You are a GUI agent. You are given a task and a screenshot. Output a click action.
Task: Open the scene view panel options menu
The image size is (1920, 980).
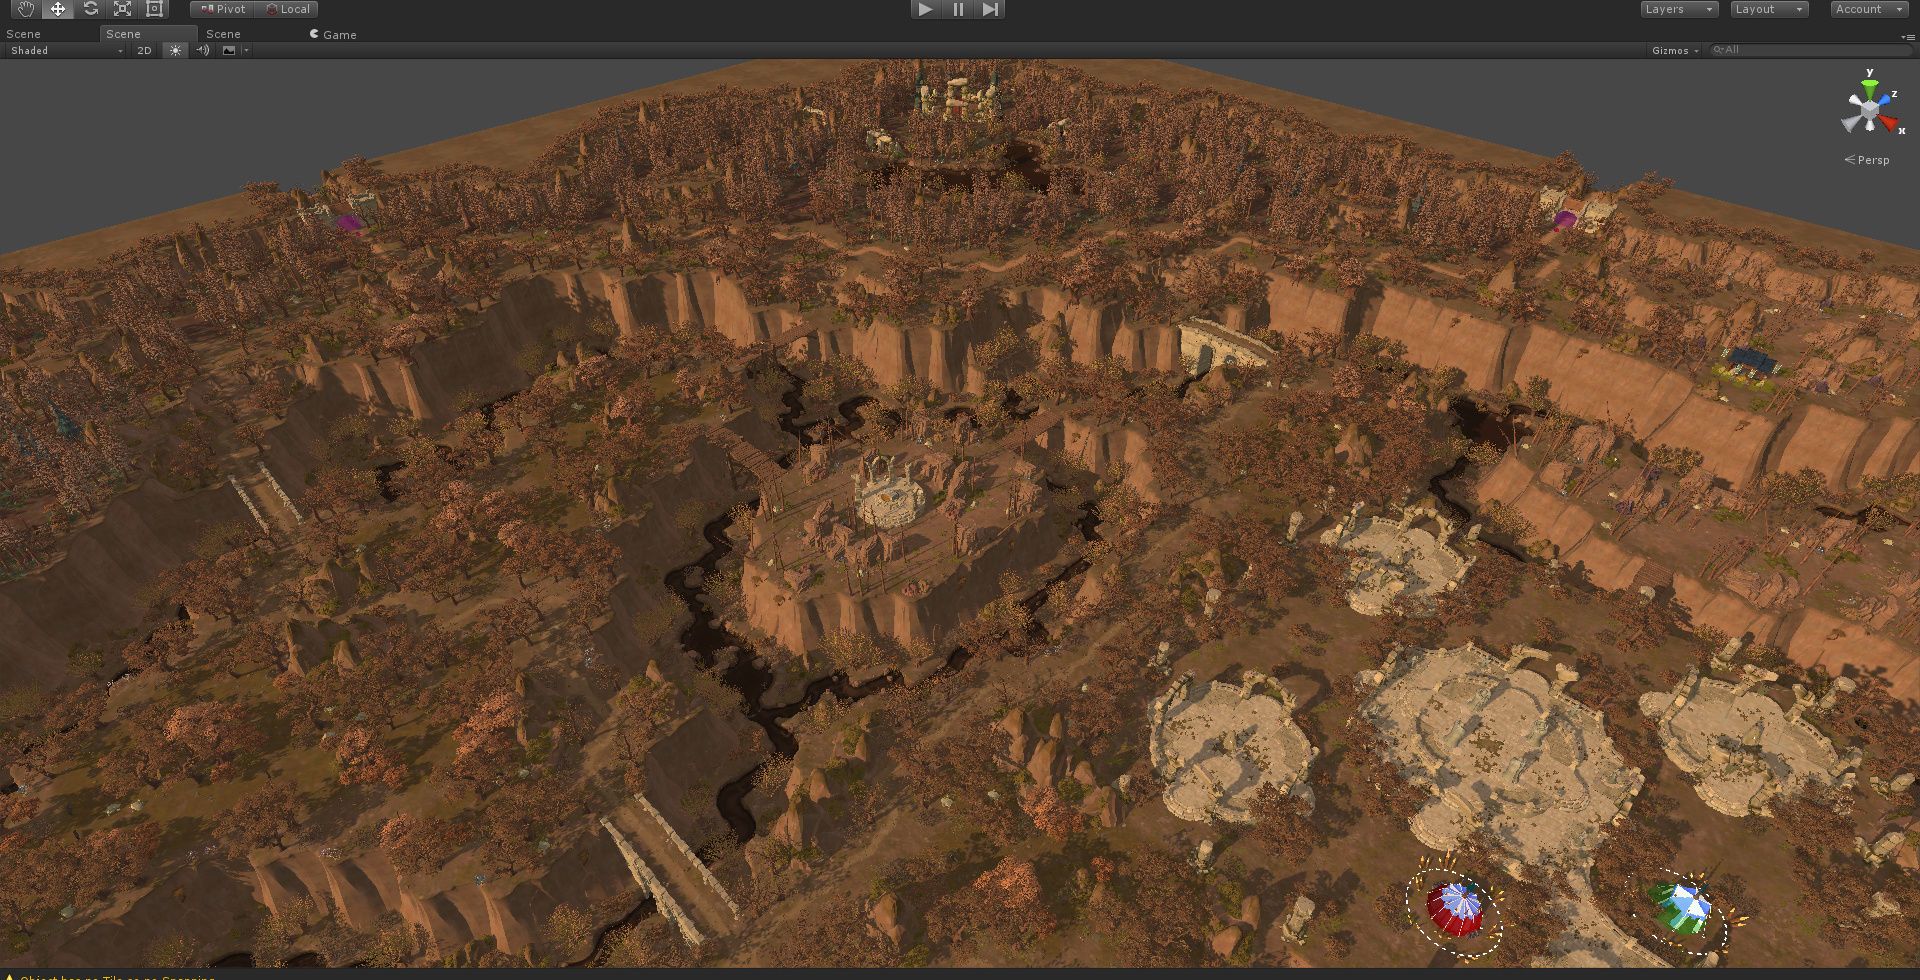coord(1907,36)
